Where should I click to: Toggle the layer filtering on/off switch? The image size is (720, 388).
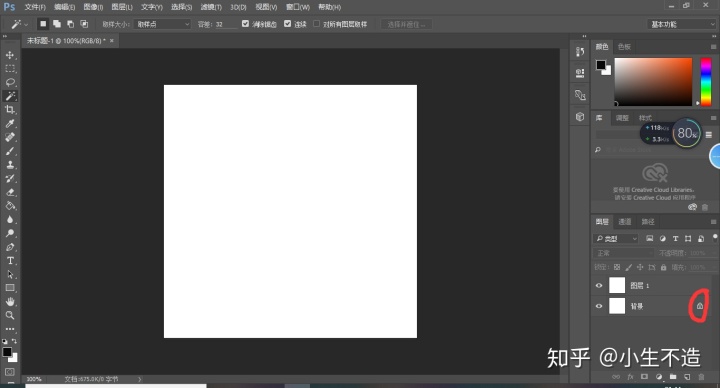715,237
